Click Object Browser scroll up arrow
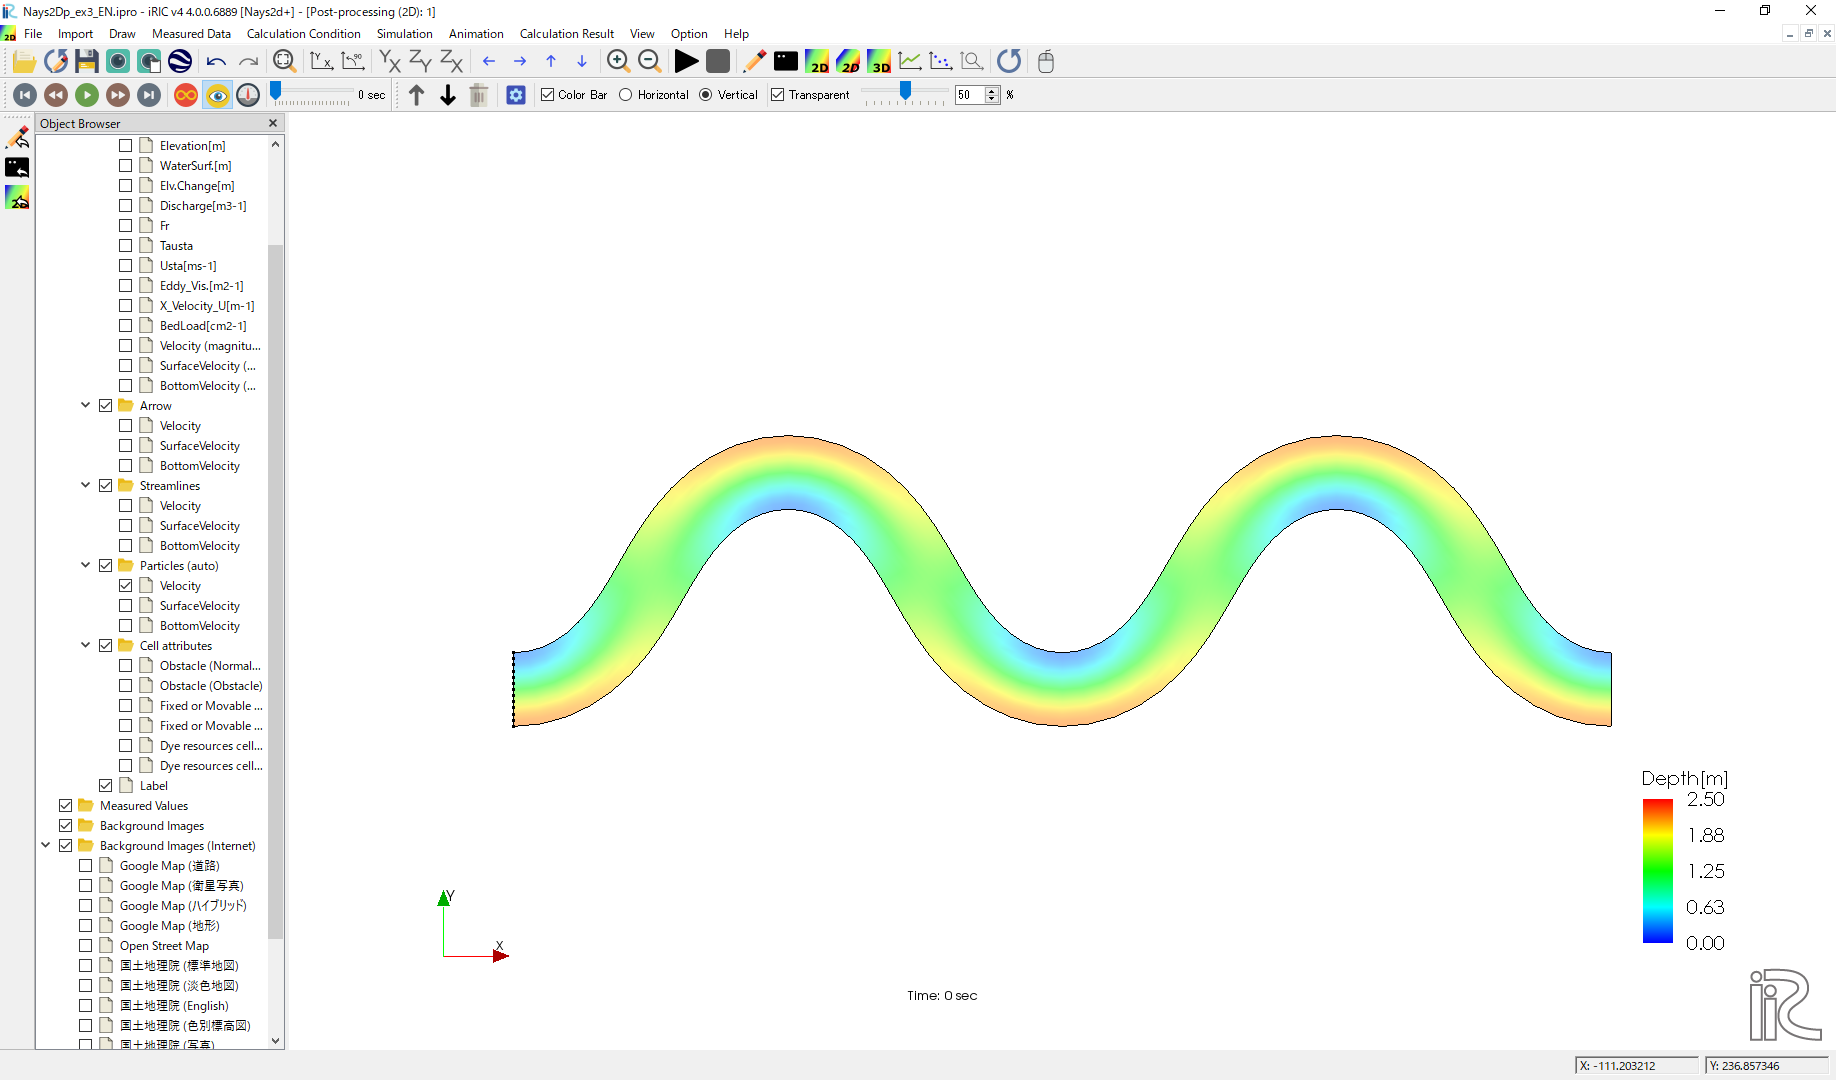The height and width of the screenshot is (1080, 1836). pos(276,144)
